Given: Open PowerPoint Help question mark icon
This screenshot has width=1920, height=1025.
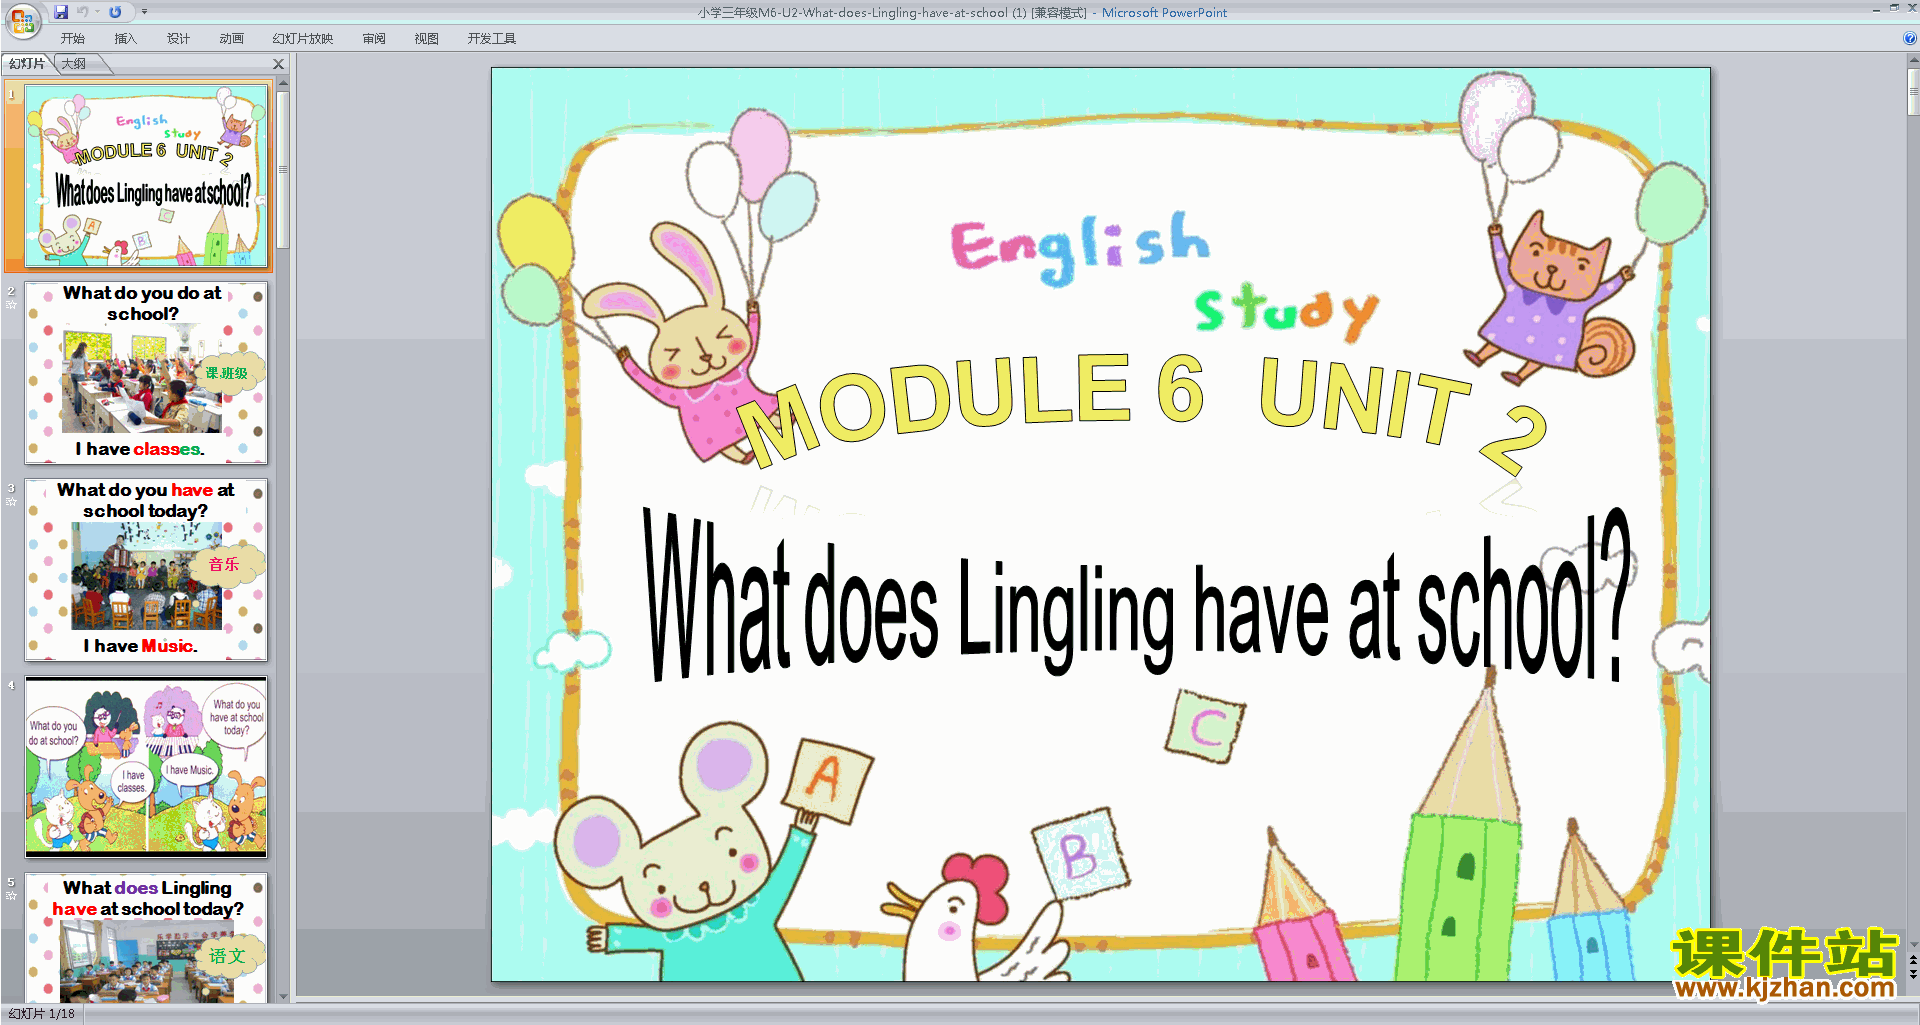Looking at the screenshot, I should pyautogui.click(x=1910, y=39).
